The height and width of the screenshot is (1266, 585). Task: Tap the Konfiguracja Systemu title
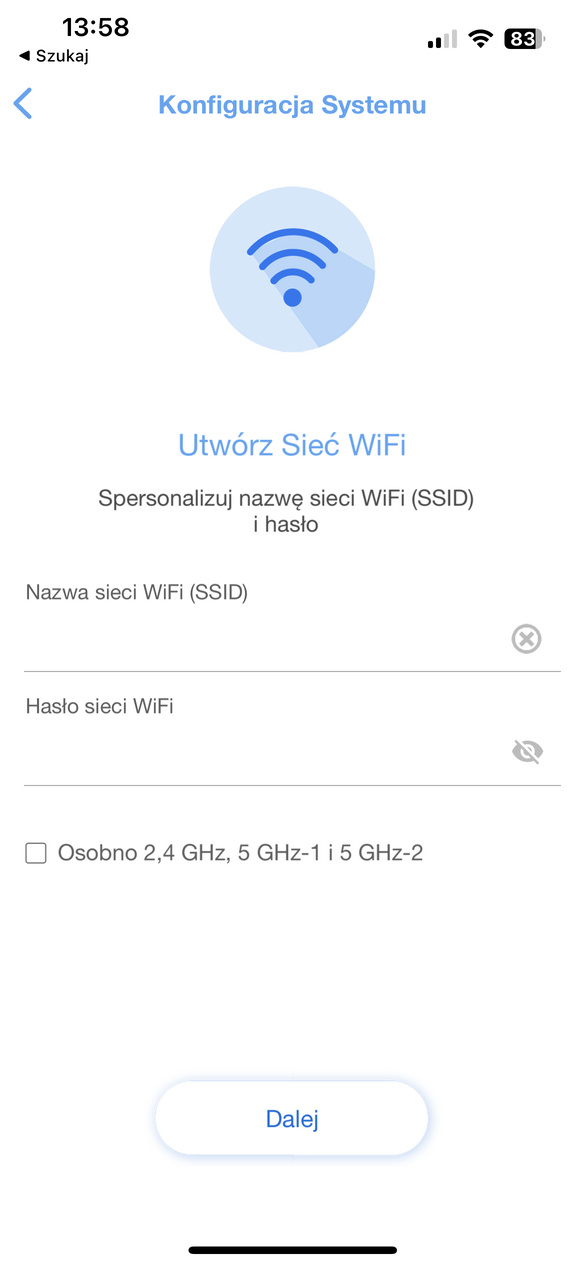pyautogui.click(x=292, y=104)
